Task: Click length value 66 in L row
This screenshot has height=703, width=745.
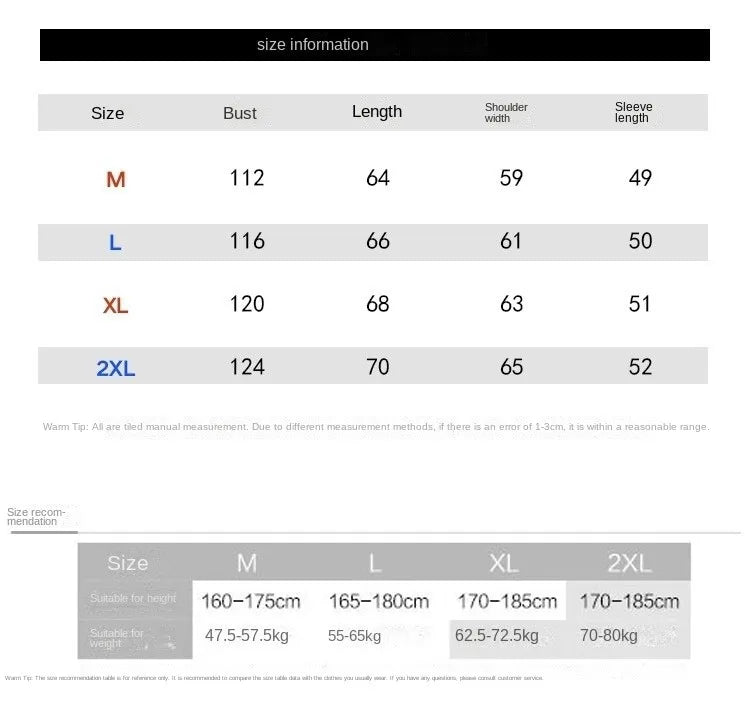Action: (378, 241)
